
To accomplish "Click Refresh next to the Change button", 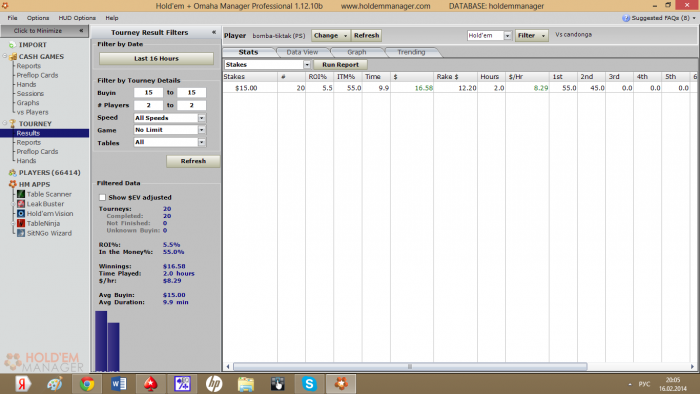I will pyautogui.click(x=366, y=35).
